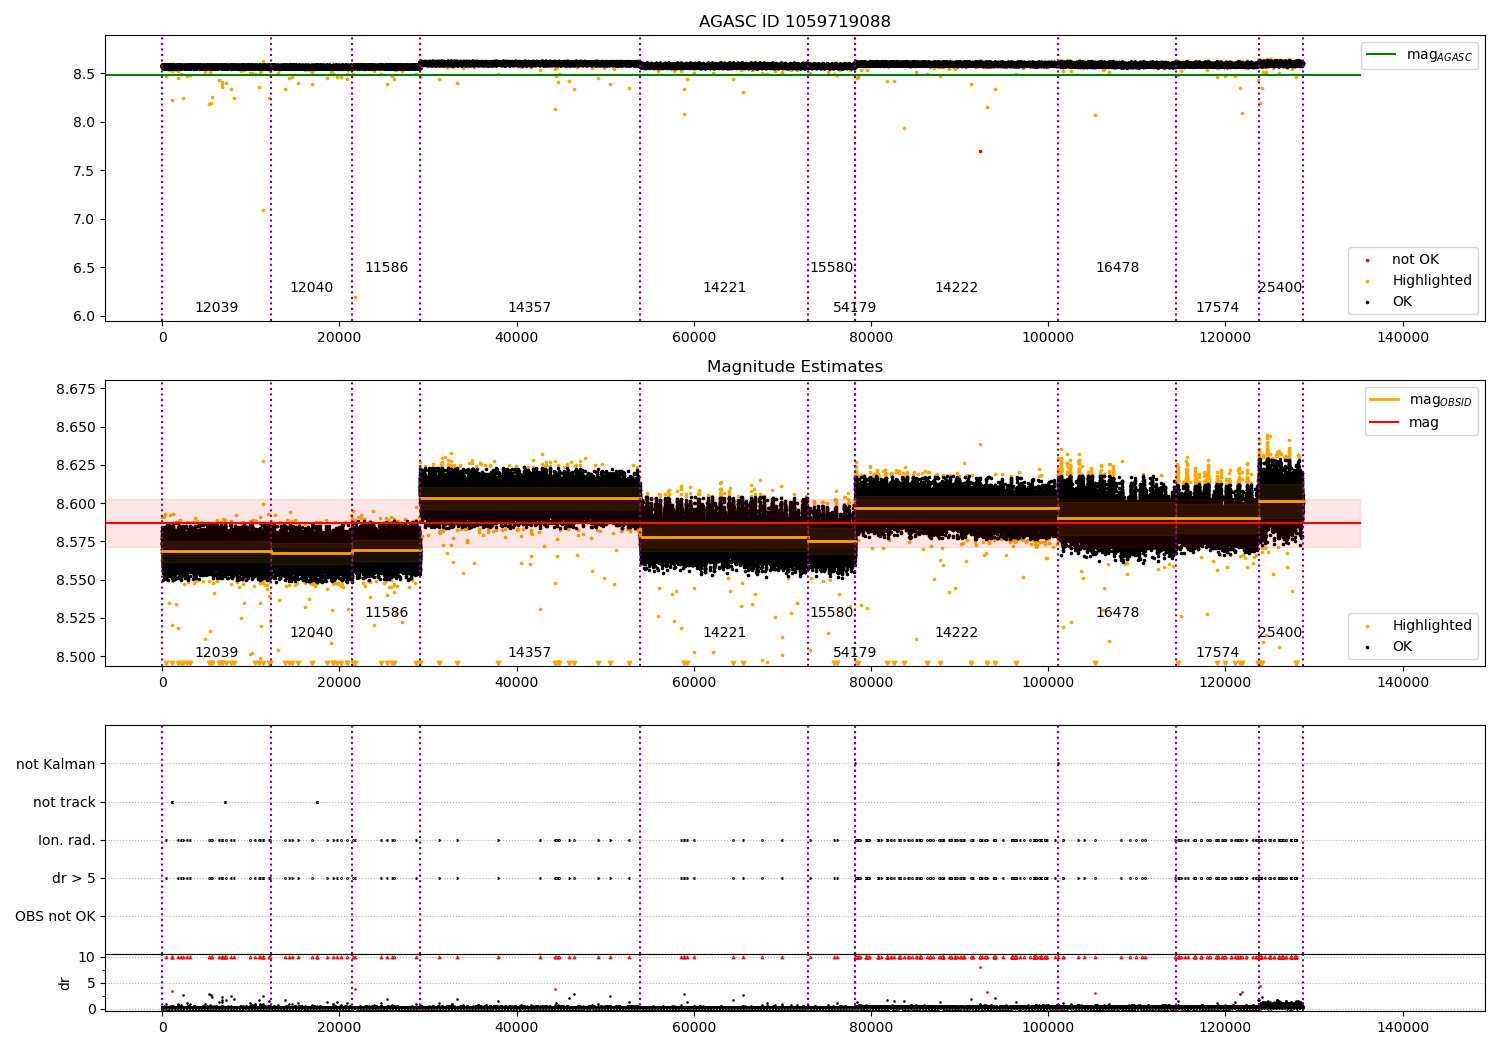The image size is (1500, 1050).
Task: Click red 'mag' entry in middle legend
Action: pos(1424,423)
